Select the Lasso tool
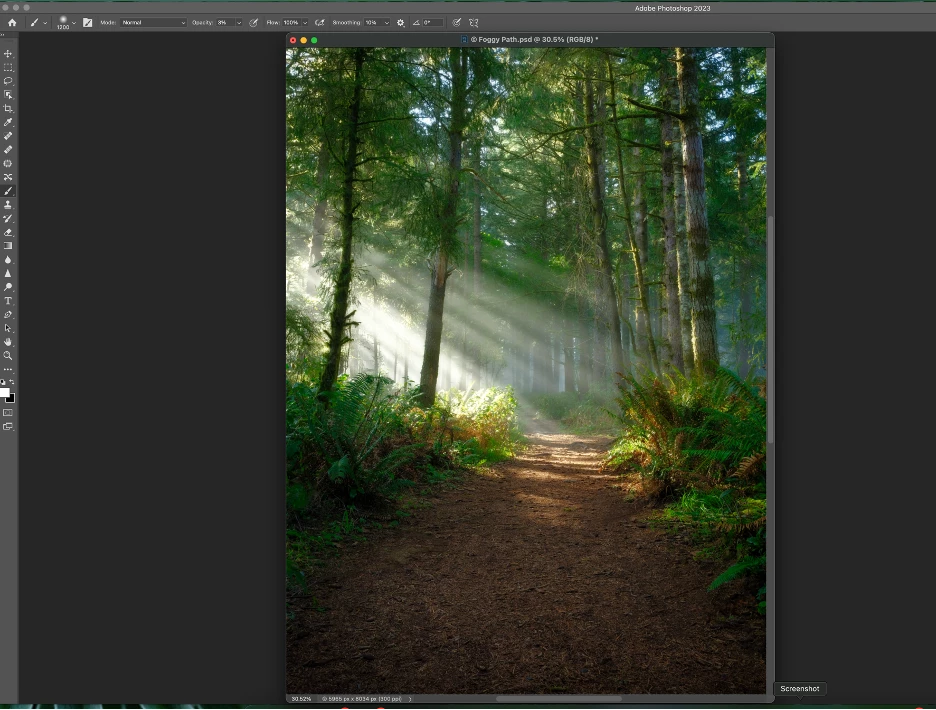This screenshot has width=936, height=710. pyautogui.click(x=8, y=81)
